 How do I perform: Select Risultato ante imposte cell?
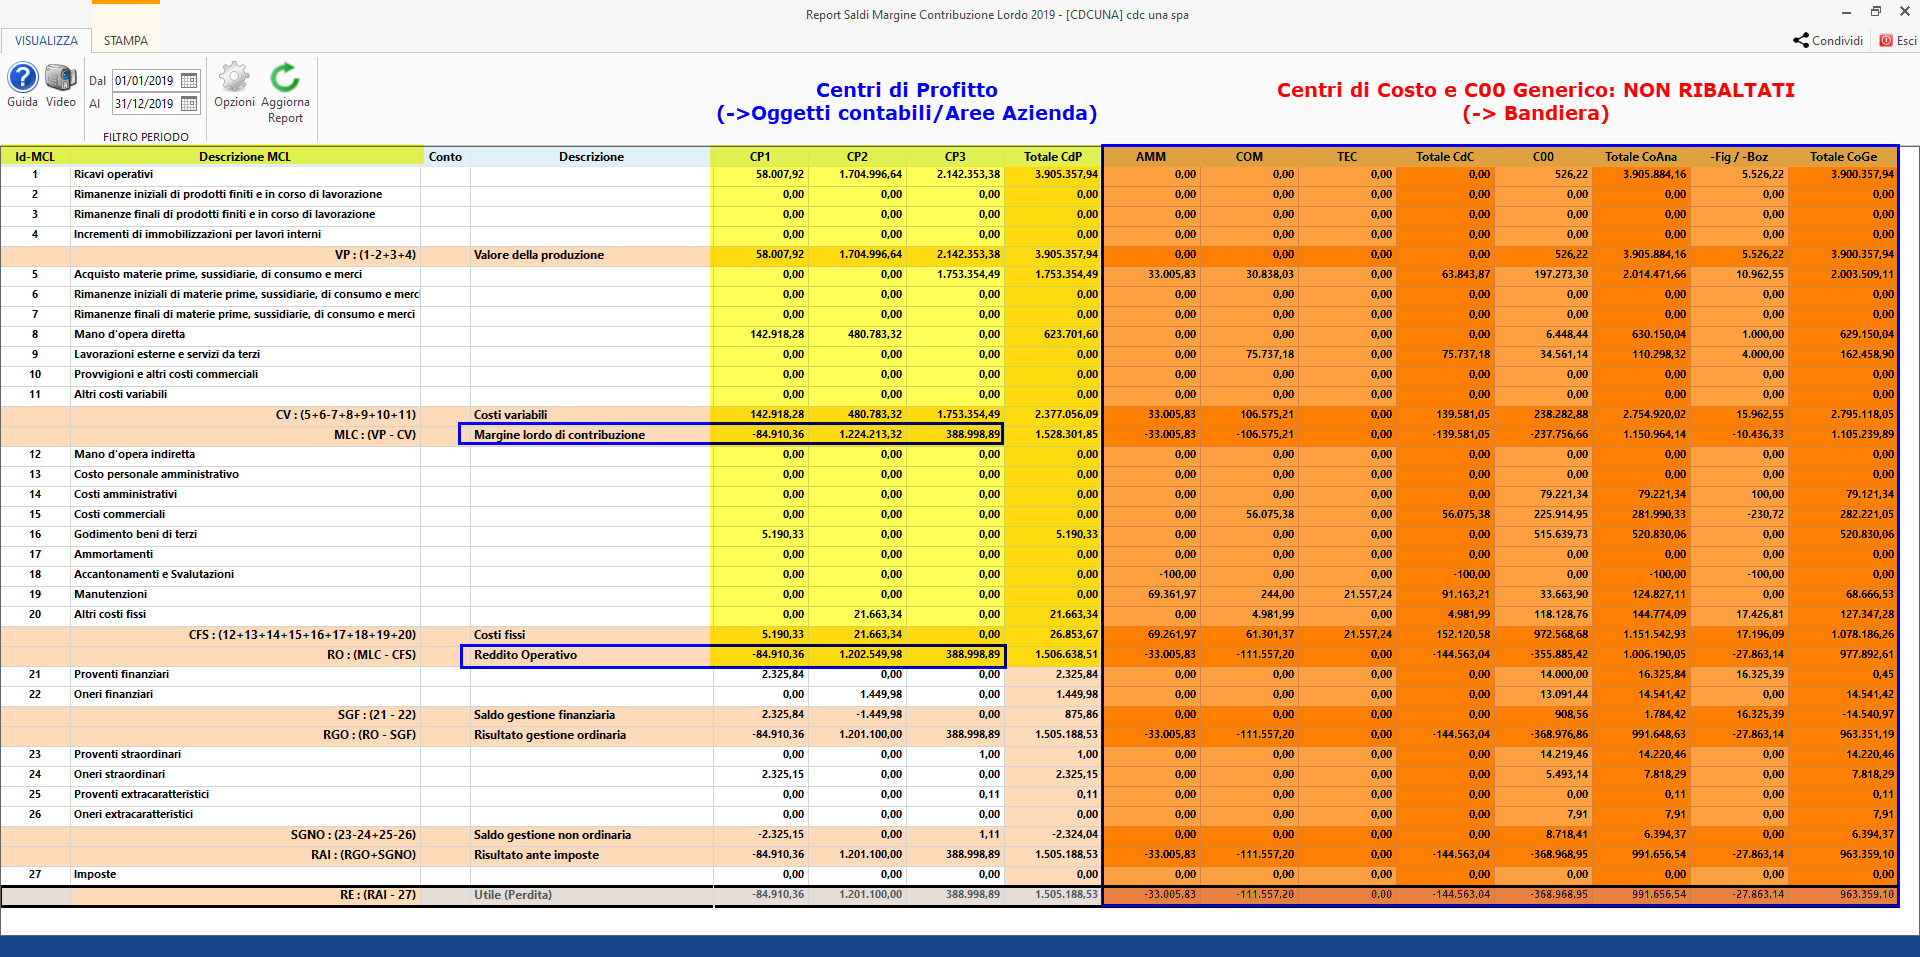click(x=590, y=855)
